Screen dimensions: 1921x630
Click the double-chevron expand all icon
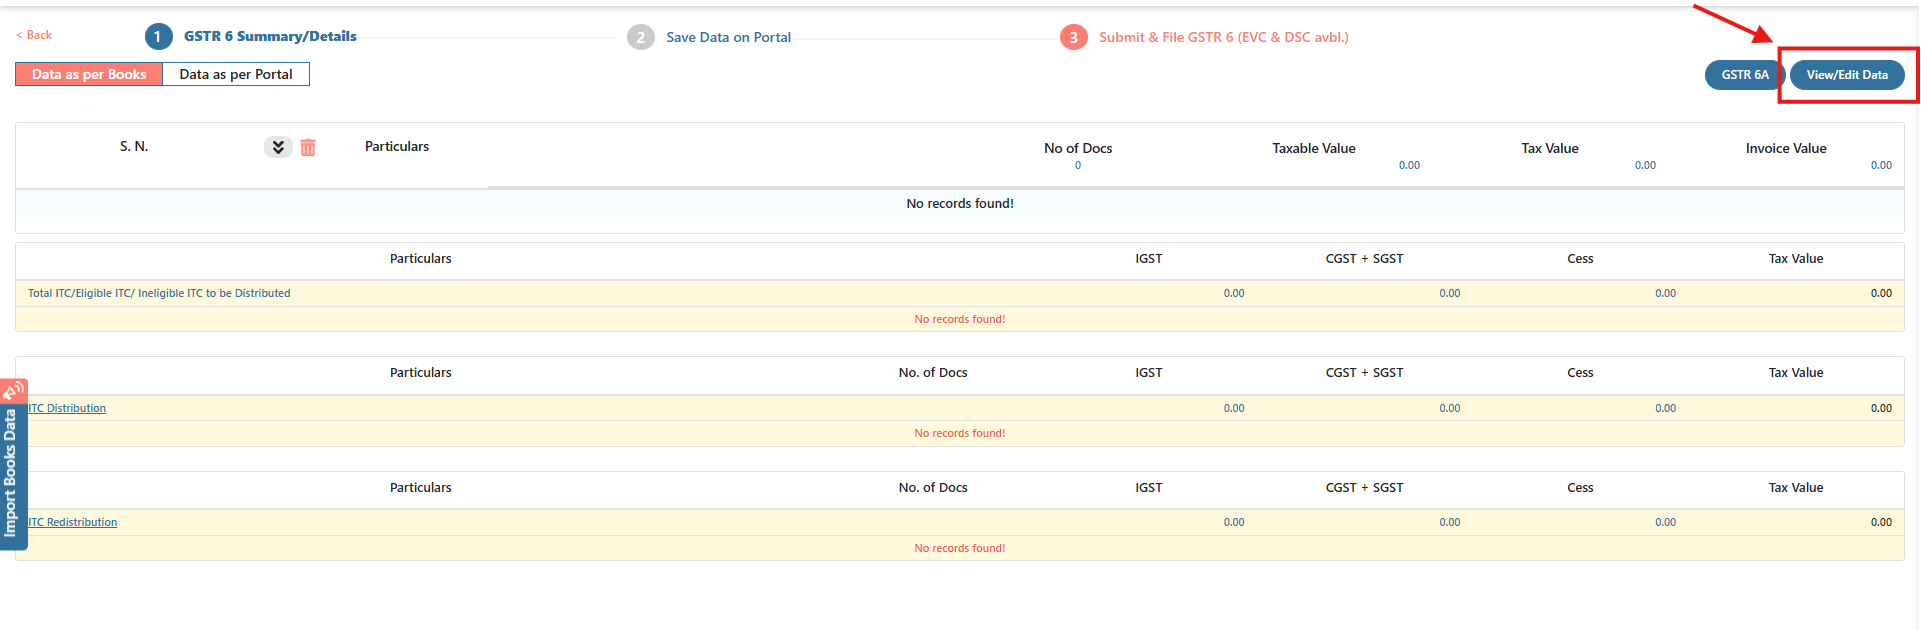click(278, 148)
